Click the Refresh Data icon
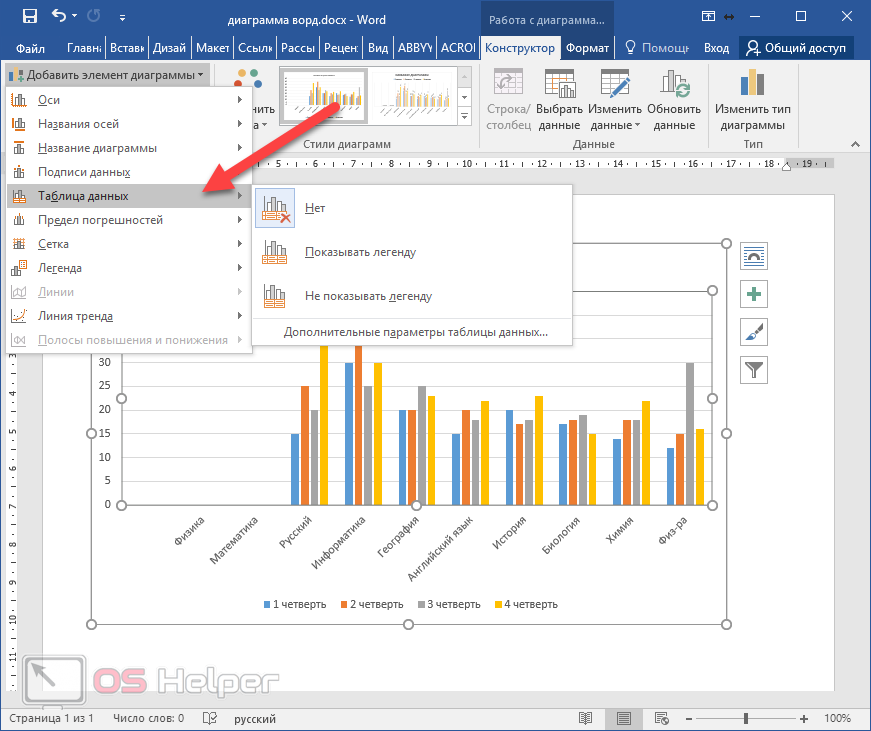The image size is (871, 731). pos(673,100)
